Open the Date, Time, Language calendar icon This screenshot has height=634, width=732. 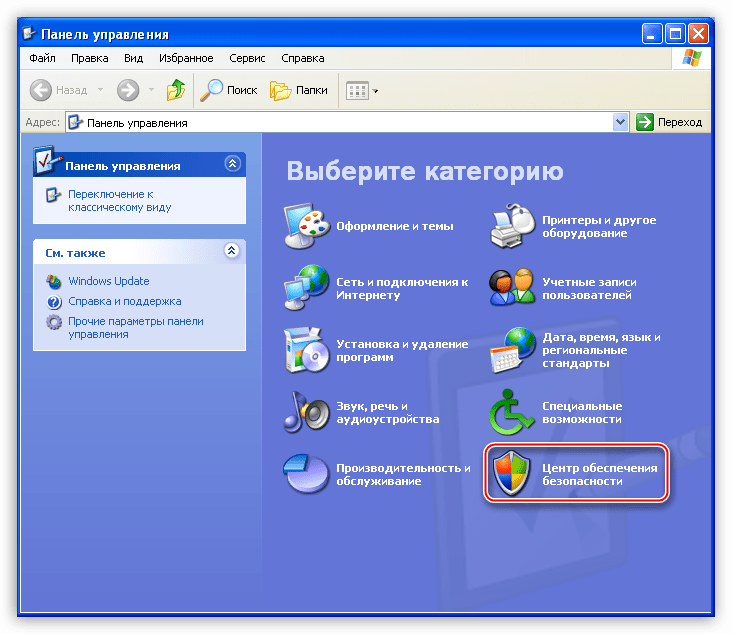tap(512, 350)
